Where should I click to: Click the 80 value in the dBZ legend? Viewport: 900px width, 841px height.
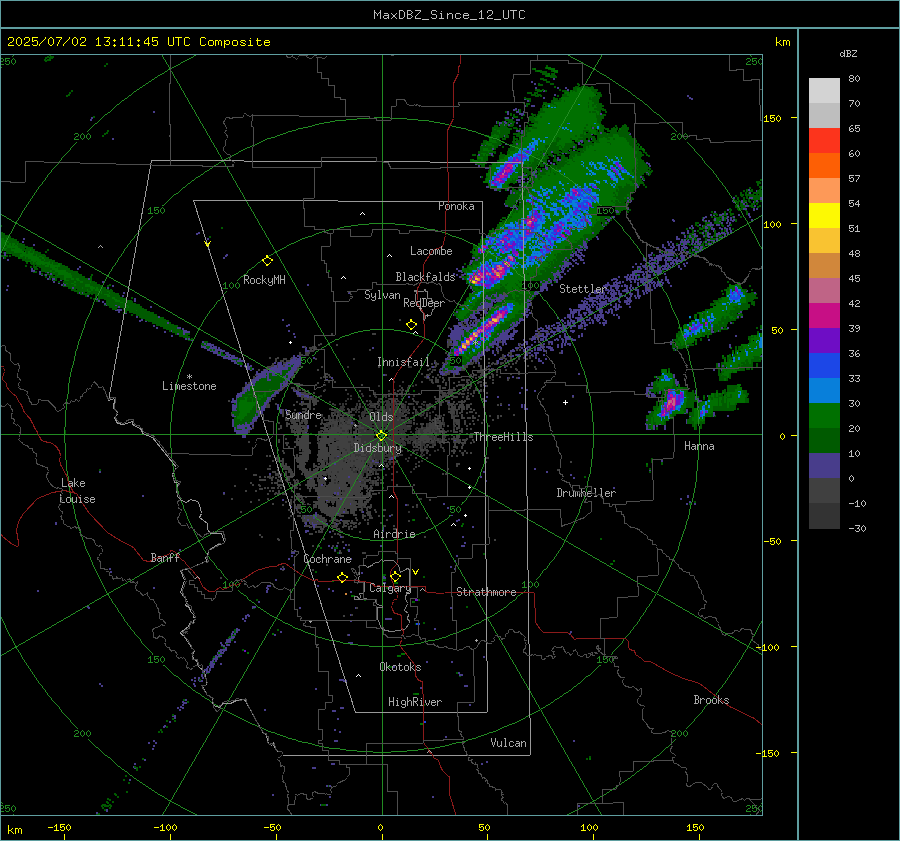coord(854,79)
